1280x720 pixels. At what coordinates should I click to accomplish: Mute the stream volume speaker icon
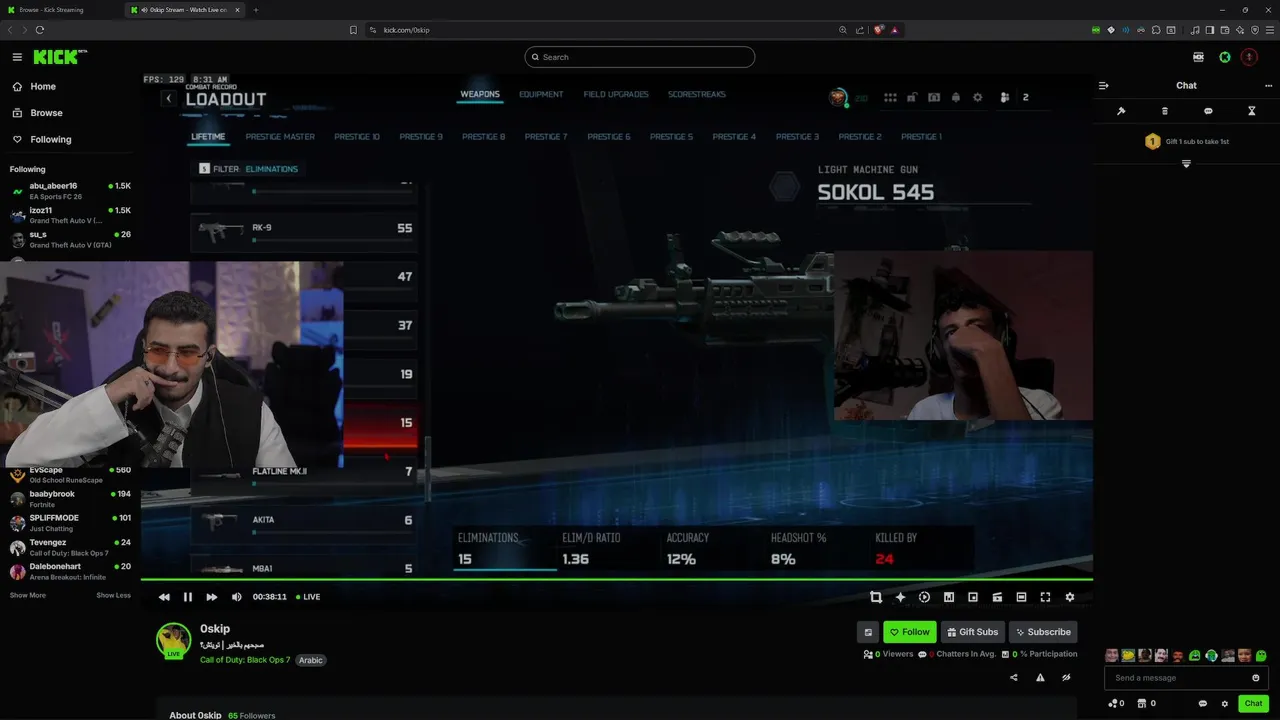coord(236,597)
